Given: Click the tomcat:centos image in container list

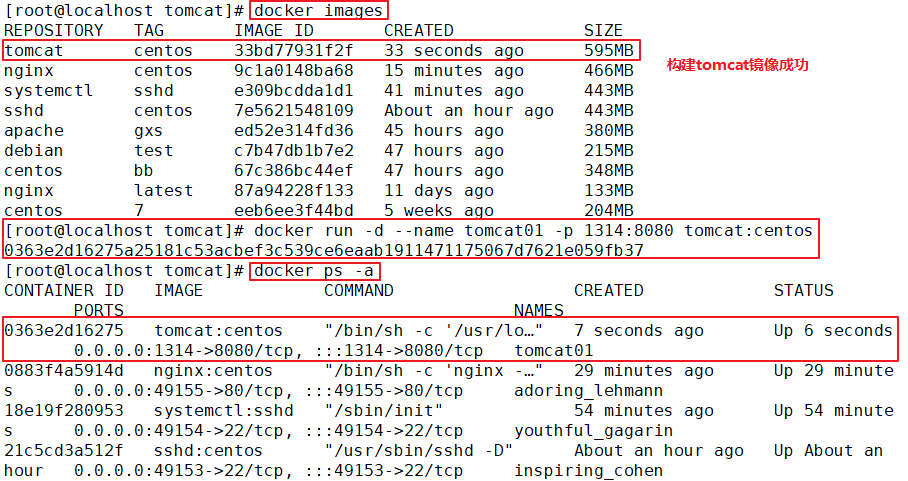Looking at the screenshot, I should coord(218,331).
